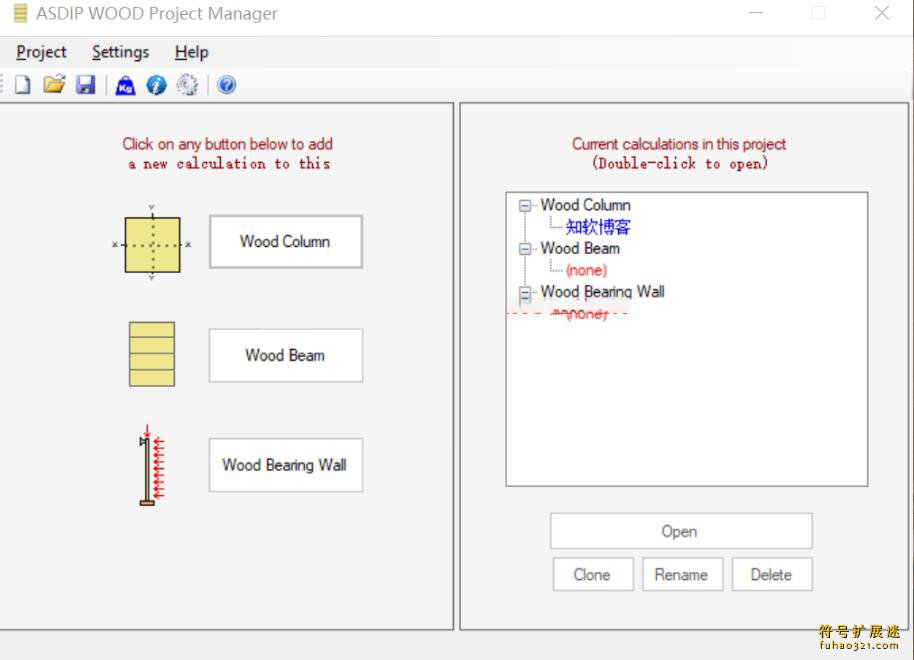Open the Help menu
Image resolution: width=914 pixels, height=660 pixels.
point(192,52)
